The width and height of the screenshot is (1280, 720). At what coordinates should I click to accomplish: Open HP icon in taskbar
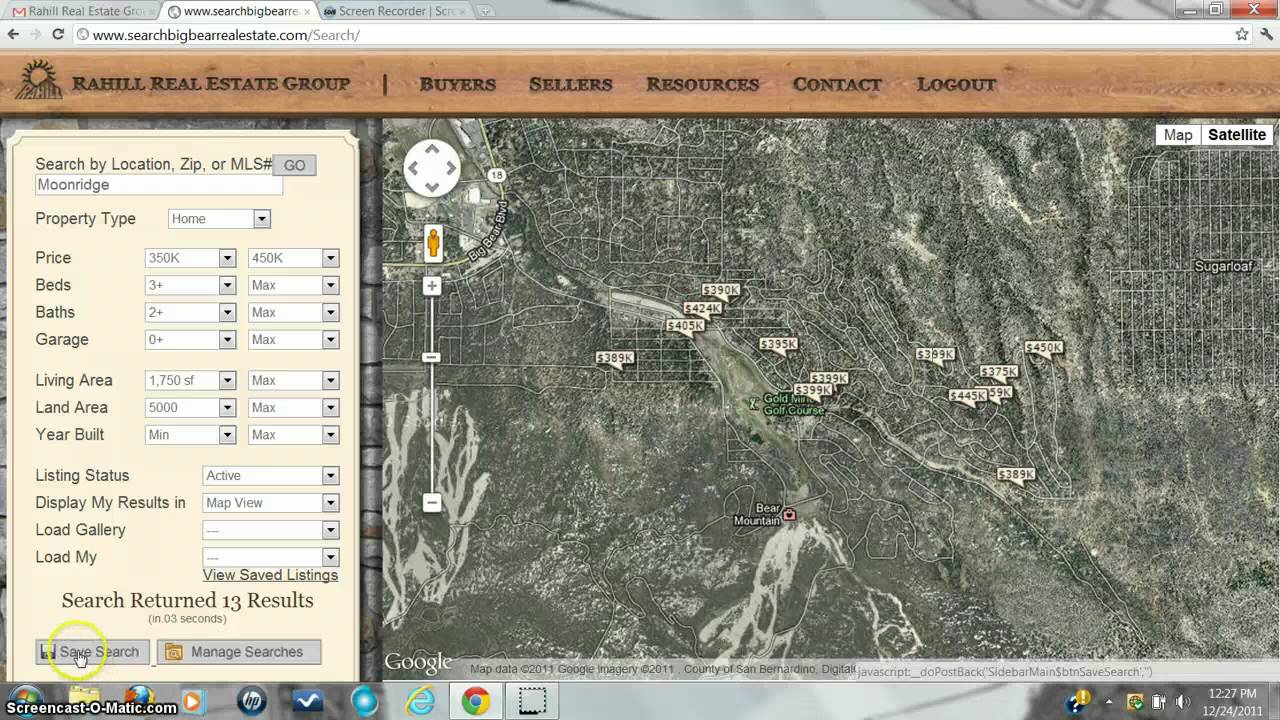pos(252,702)
